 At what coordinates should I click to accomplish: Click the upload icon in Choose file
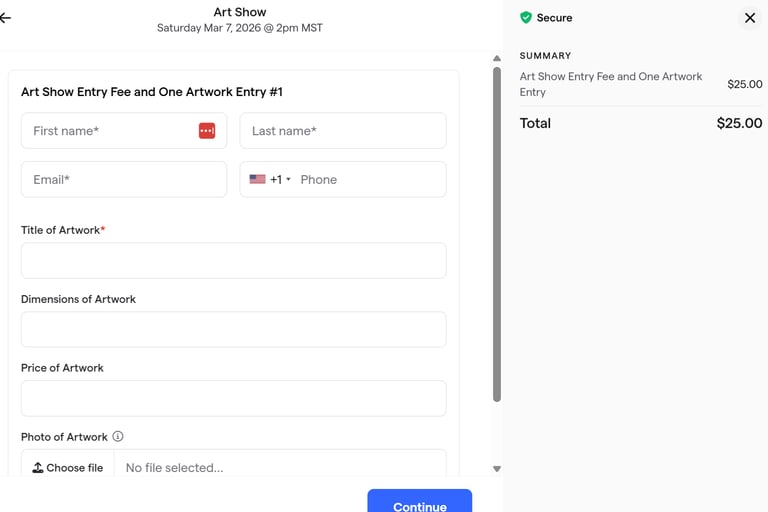38,467
